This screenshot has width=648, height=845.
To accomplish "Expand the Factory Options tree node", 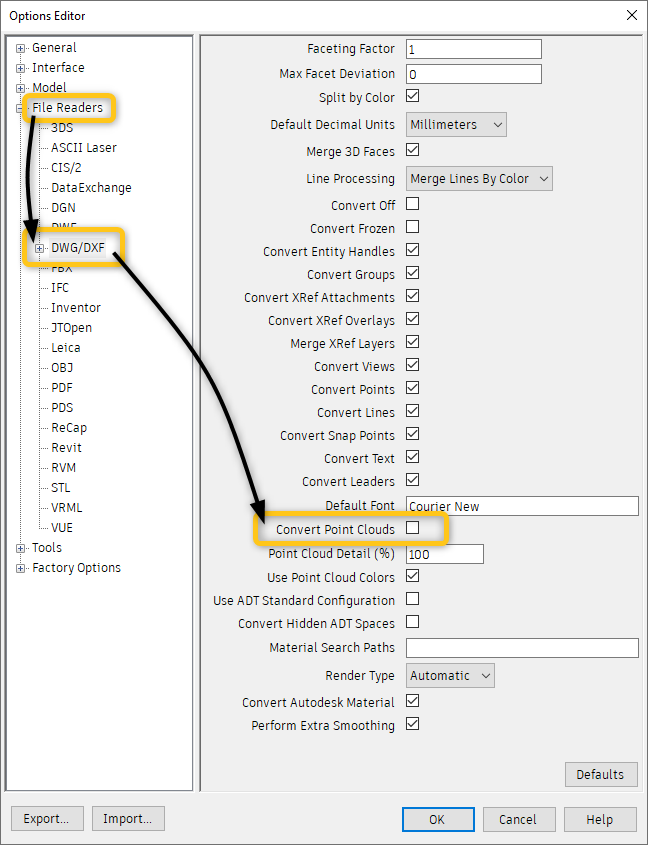I will (21, 567).
